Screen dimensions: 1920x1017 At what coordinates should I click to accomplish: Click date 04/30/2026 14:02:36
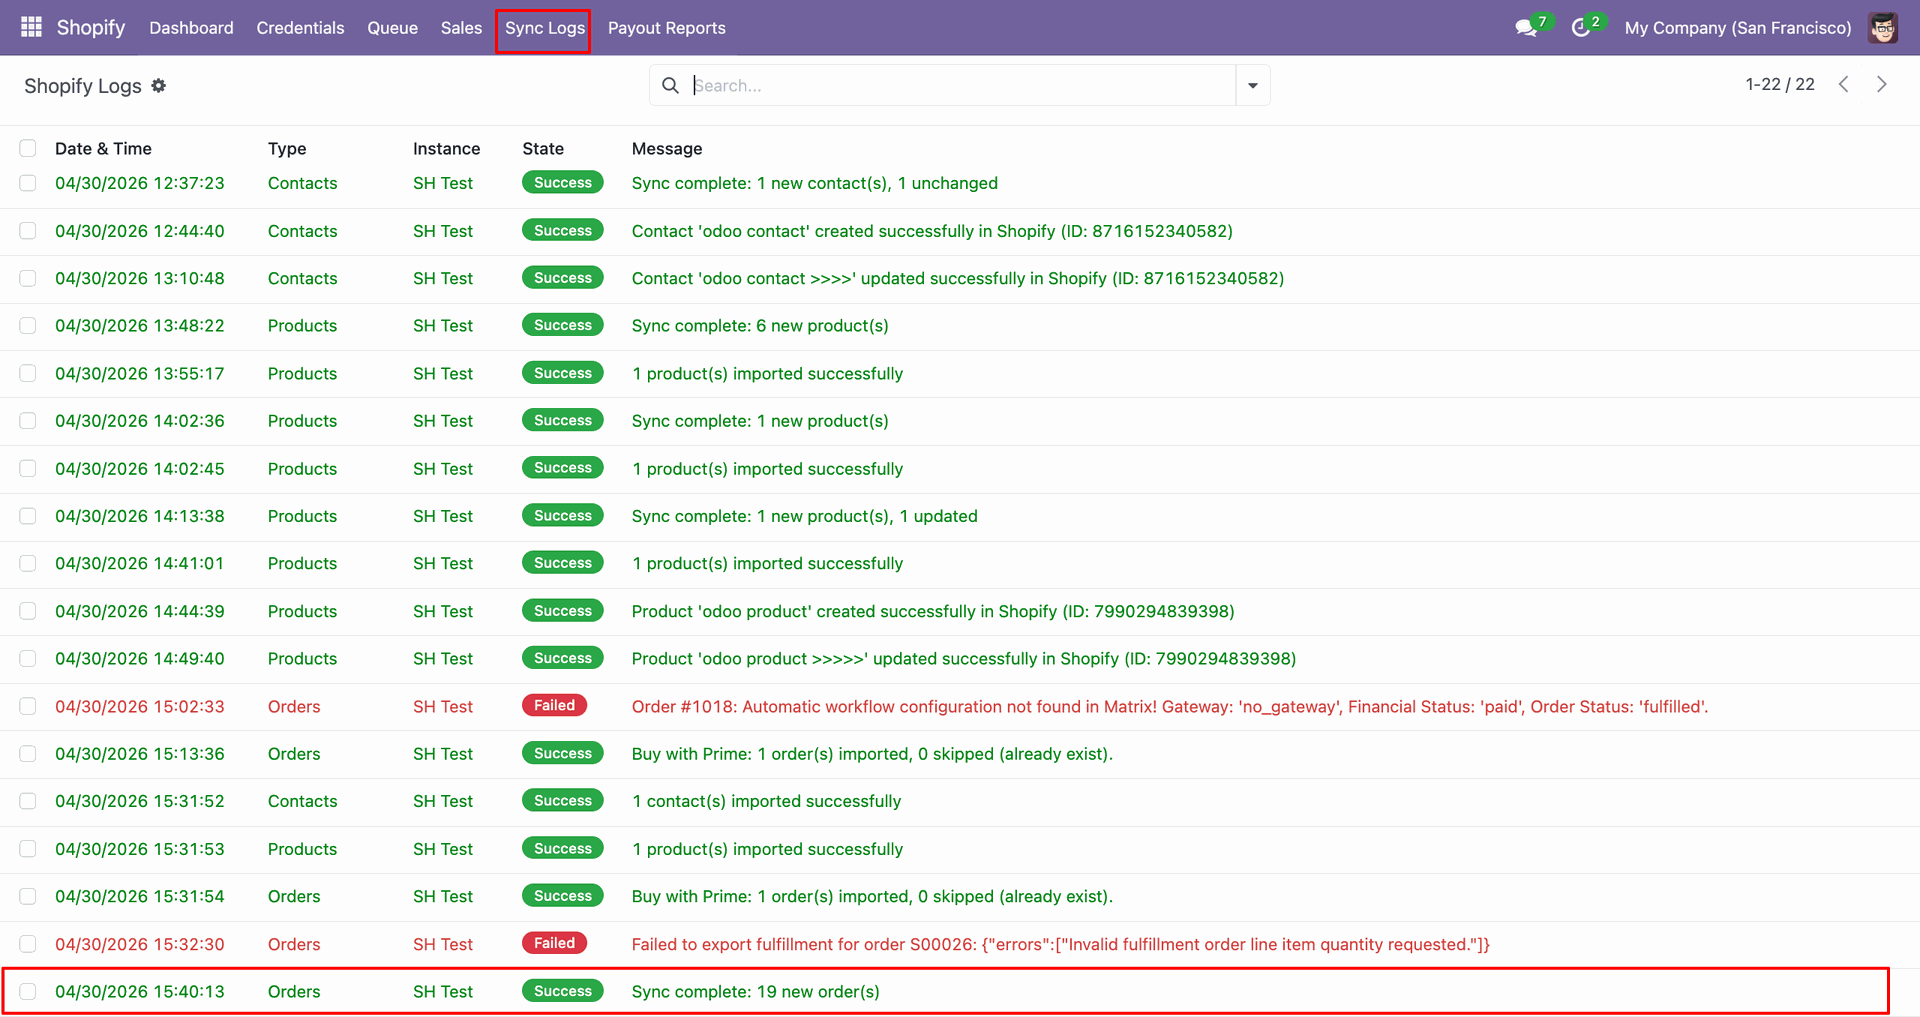click(x=140, y=421)
